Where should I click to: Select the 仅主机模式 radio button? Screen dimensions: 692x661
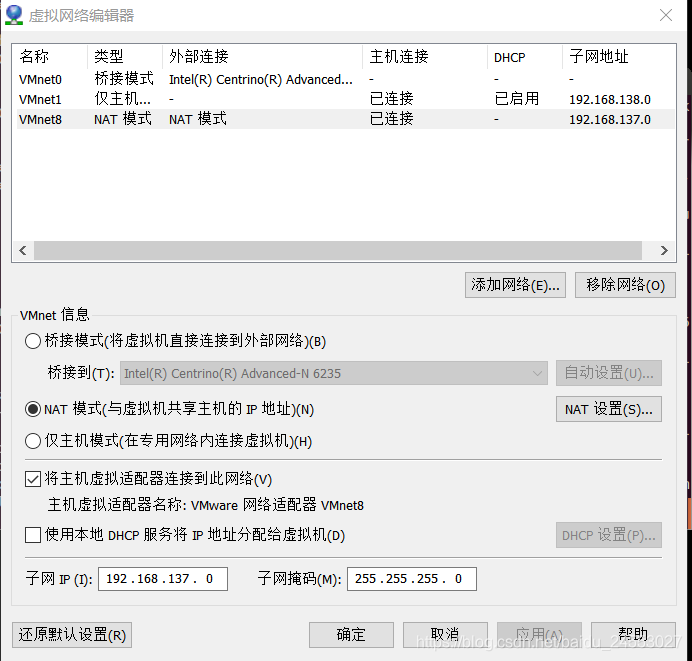[33, 441]
